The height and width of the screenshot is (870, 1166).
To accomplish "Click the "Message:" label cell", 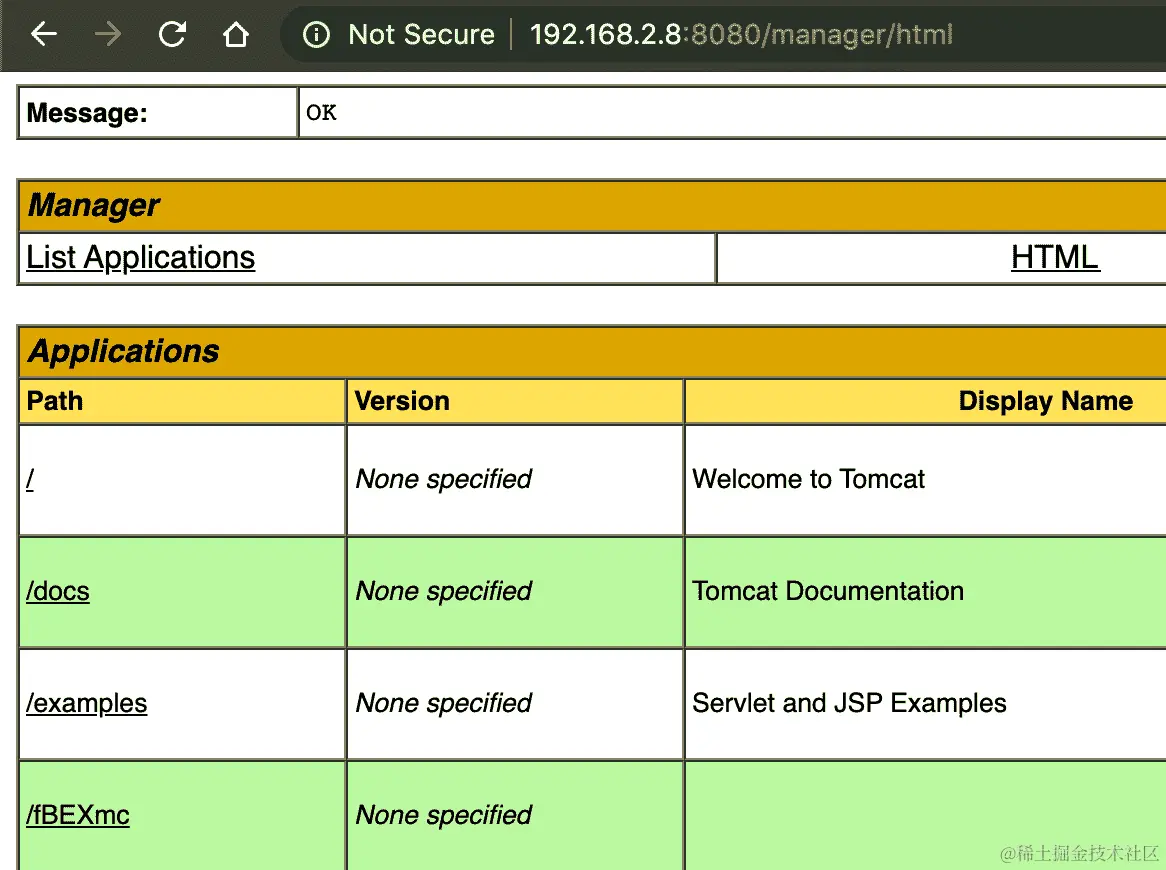I will [x=158, y=112].
